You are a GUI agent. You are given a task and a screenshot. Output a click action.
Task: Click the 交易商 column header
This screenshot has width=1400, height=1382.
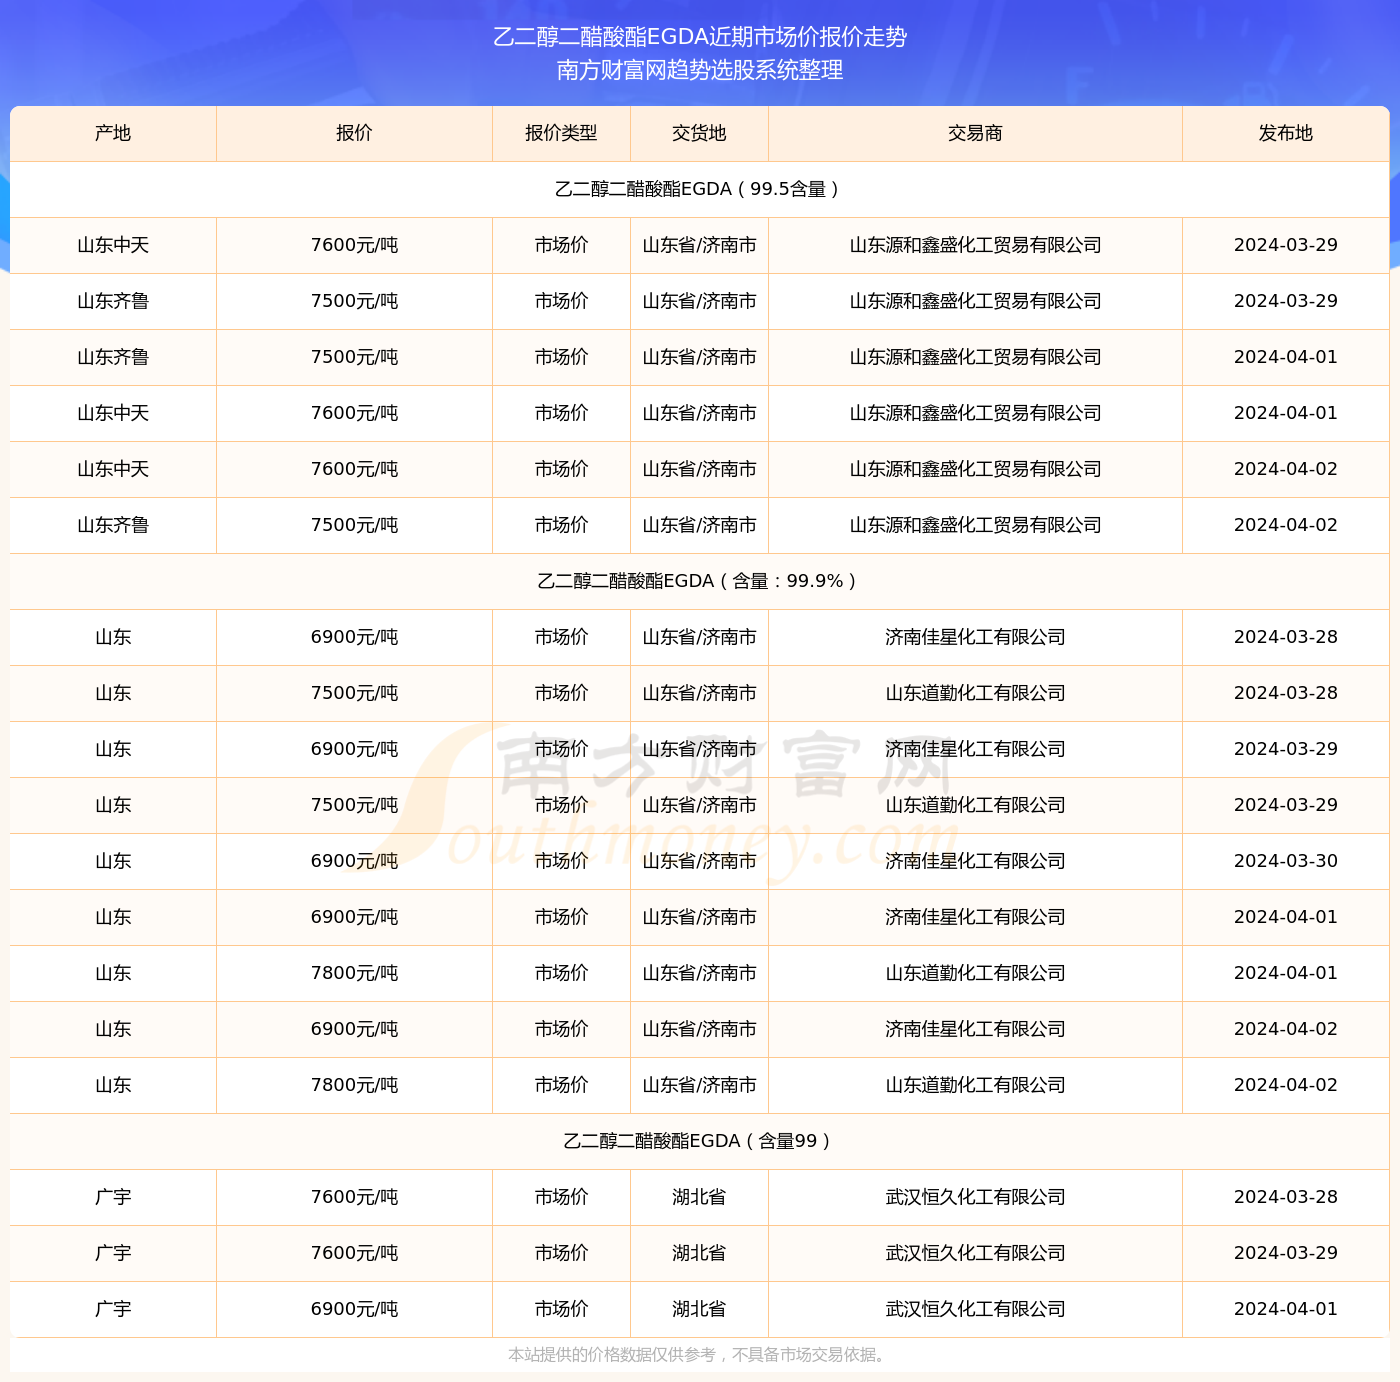coord(975,133)
